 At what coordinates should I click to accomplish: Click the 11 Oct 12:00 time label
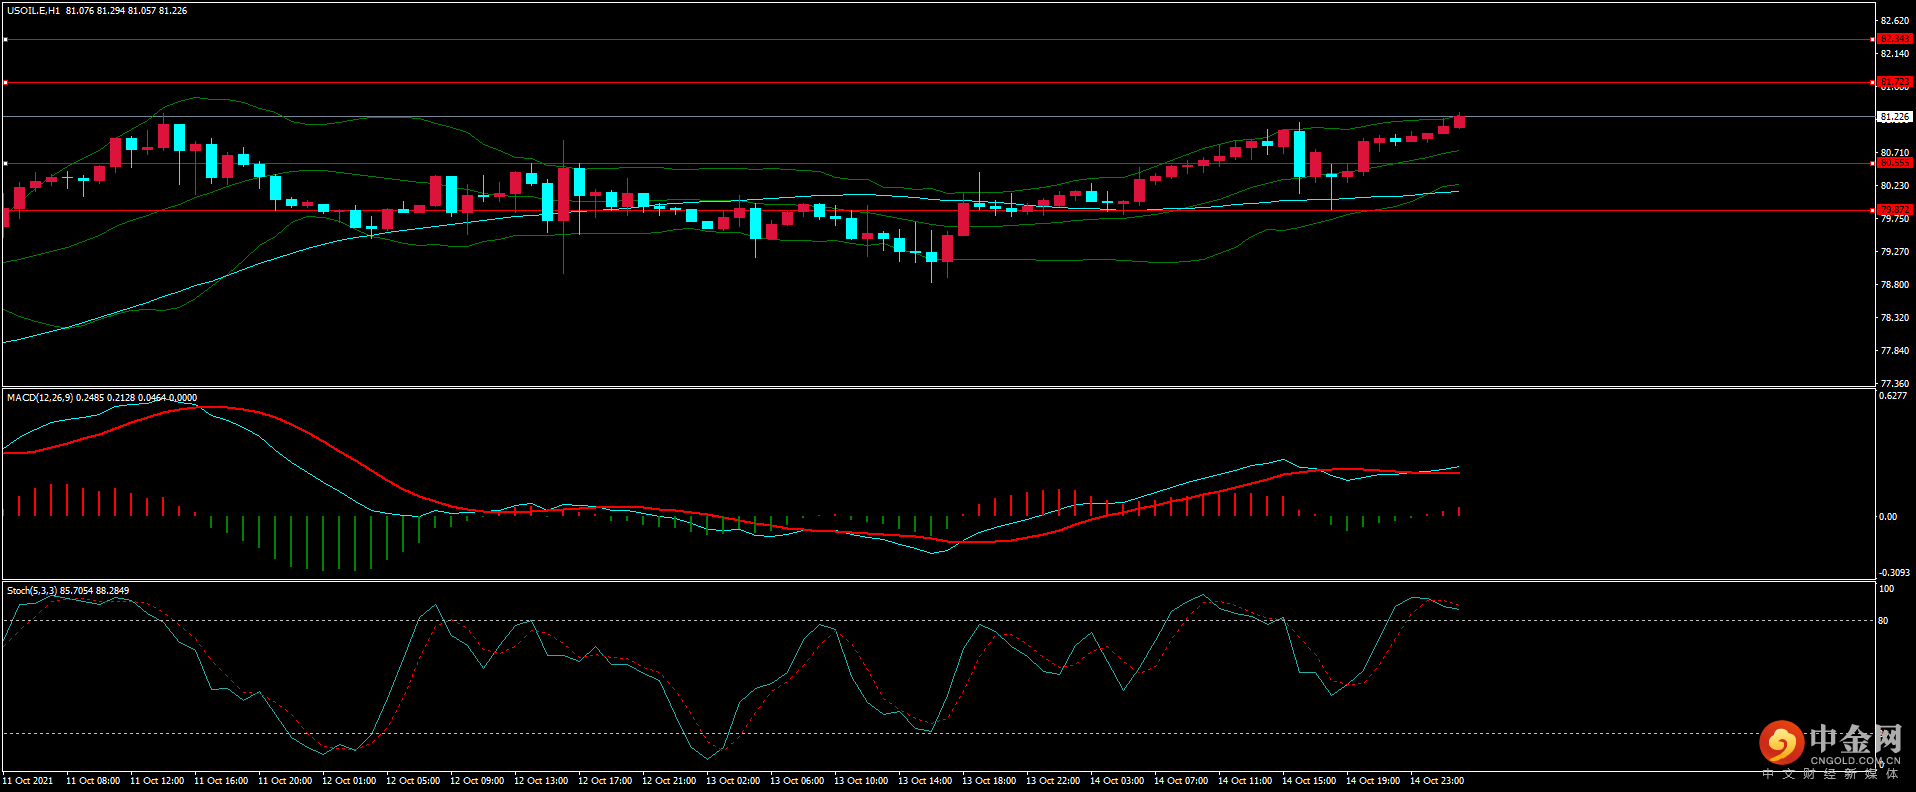pos(157,781)
